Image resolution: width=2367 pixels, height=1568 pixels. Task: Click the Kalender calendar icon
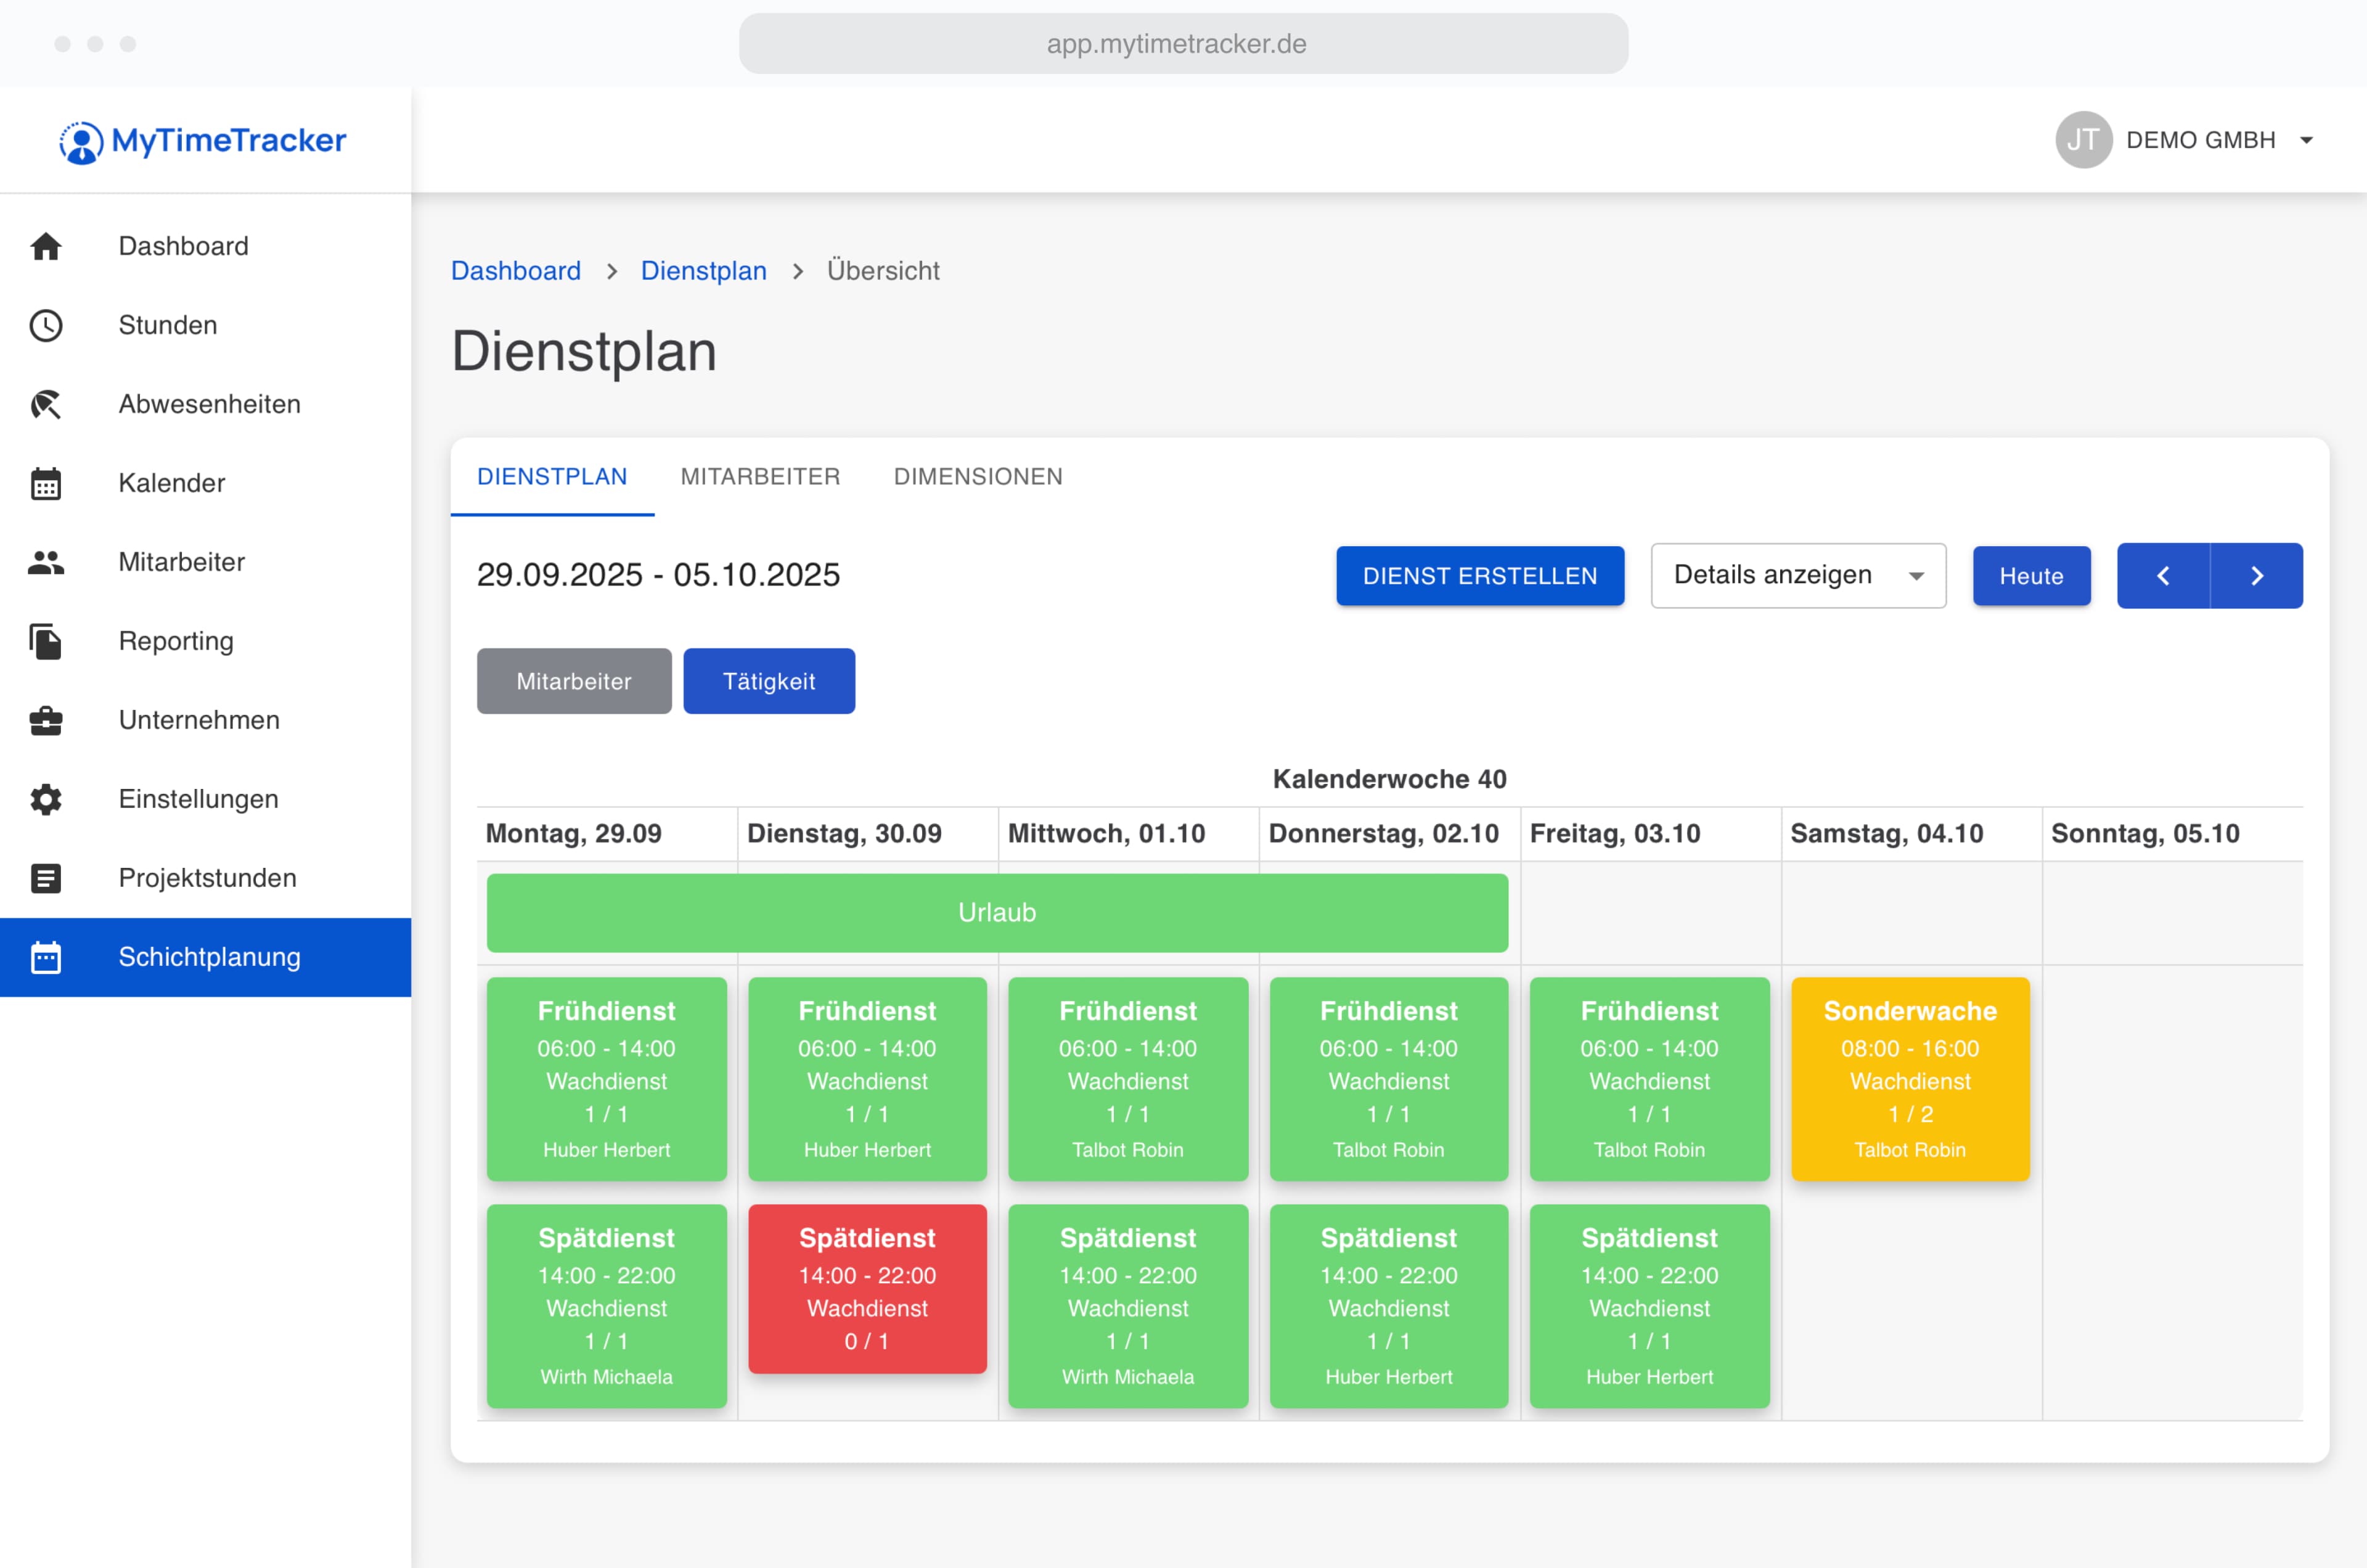[x=47, y=483]
